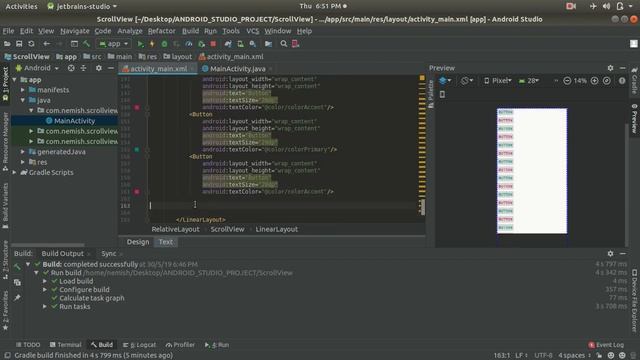Open the system volume indicator
The image size is (640, 360).
[607, 6]
